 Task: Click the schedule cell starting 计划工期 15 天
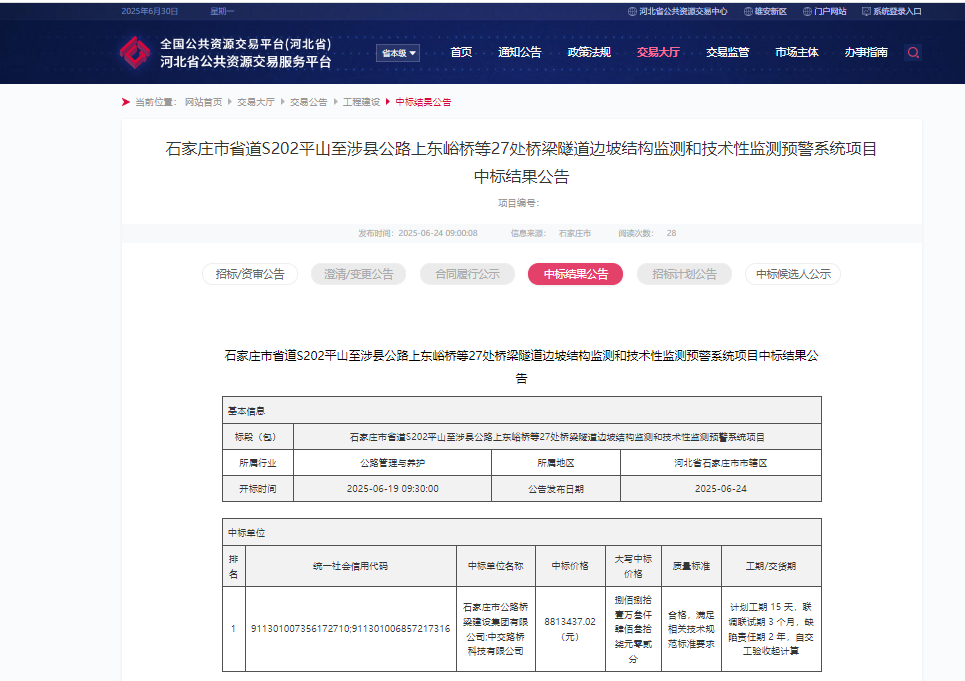(x=771, y=629)
